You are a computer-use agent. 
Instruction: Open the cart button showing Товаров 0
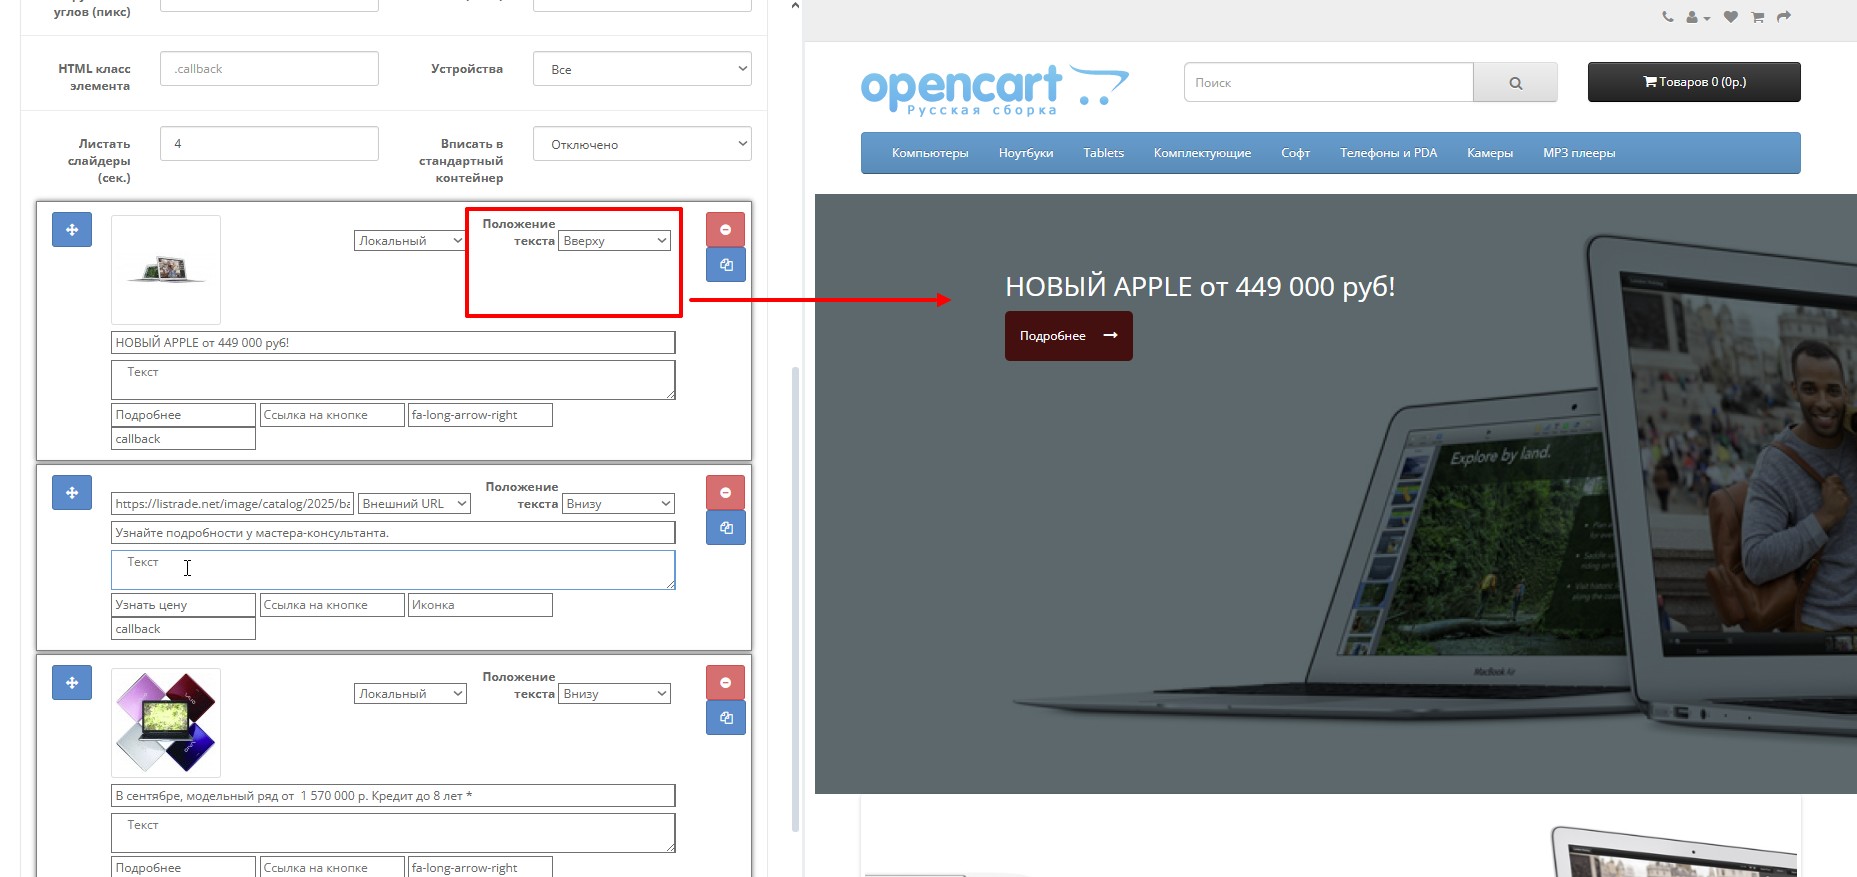click(1694, 82)
